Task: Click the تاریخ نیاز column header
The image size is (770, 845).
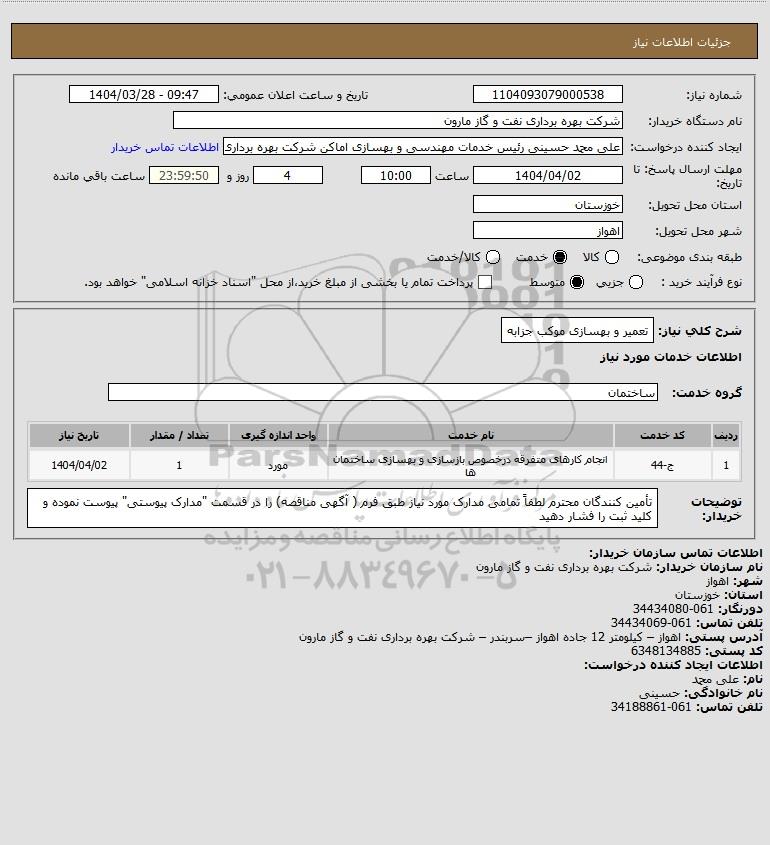Action: point(79,435)
